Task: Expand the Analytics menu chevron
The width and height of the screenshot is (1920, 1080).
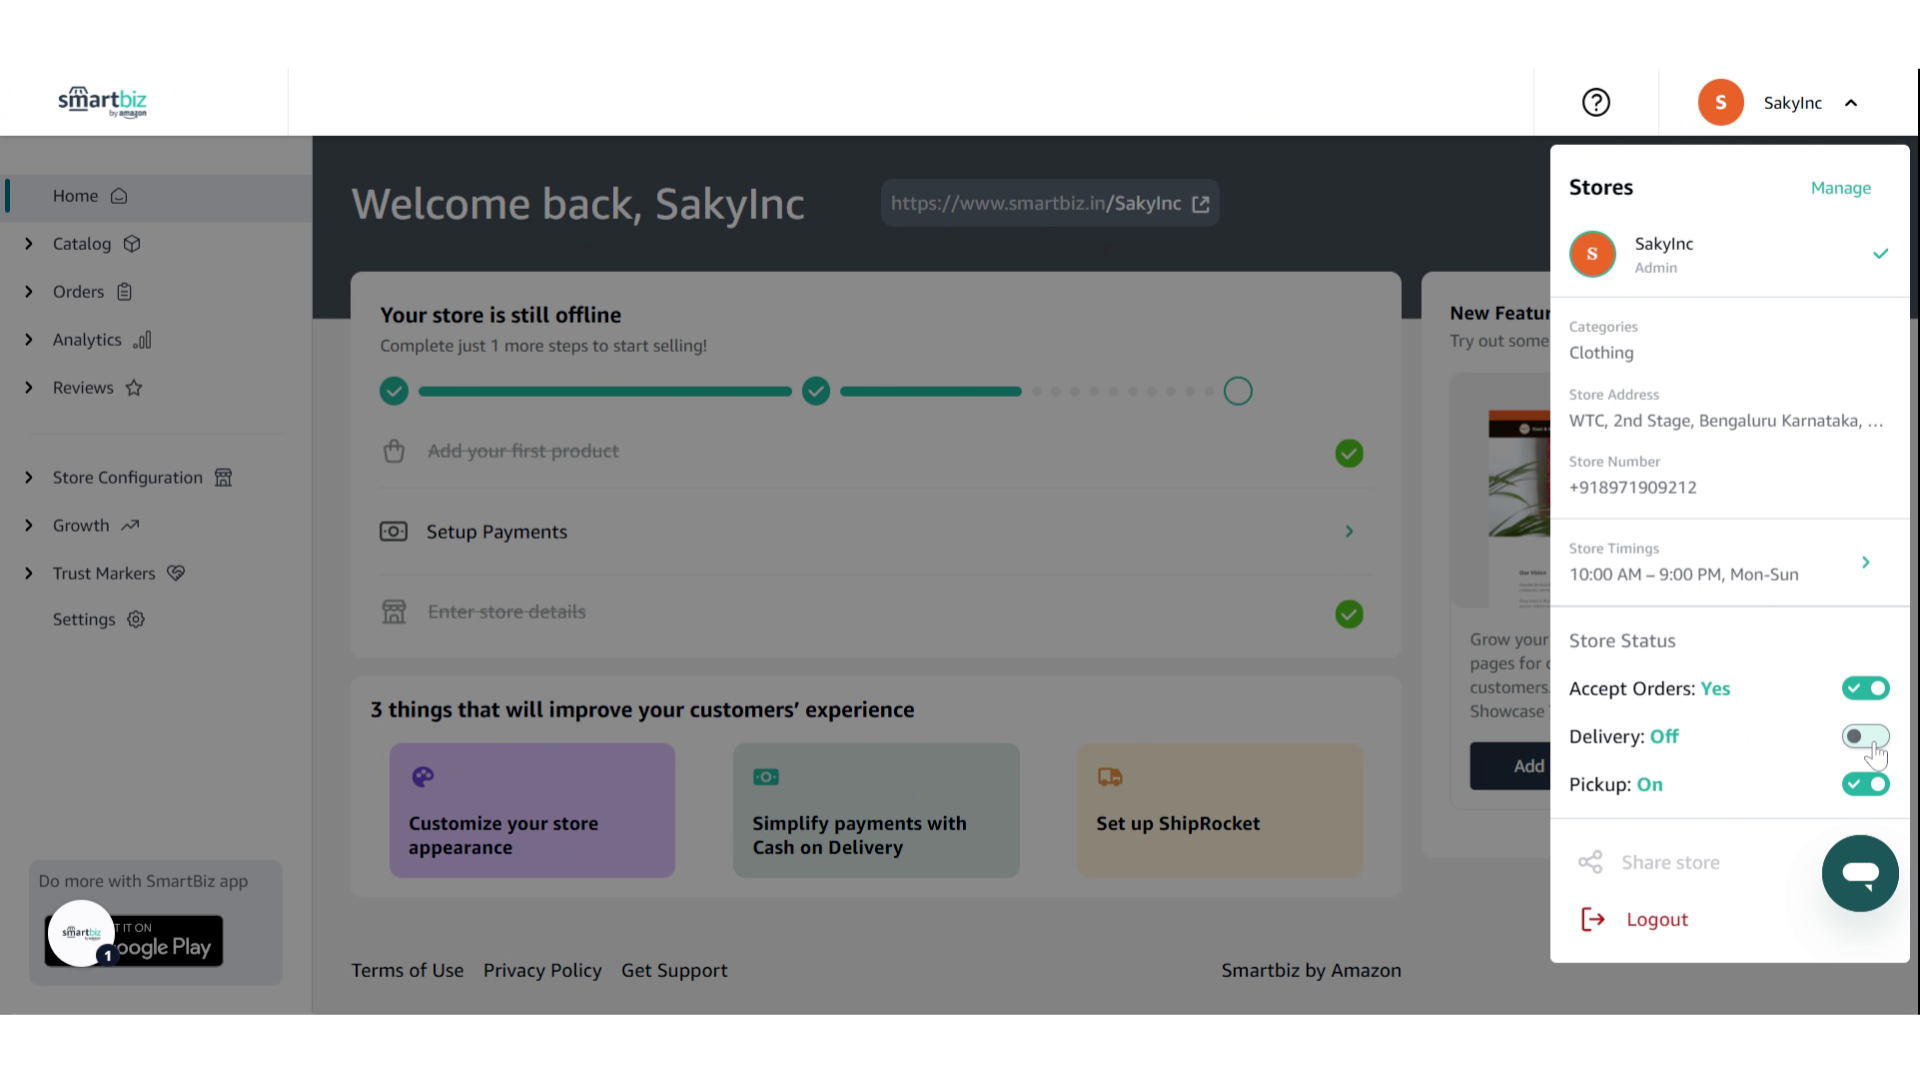Action: (x=29, y=340)
